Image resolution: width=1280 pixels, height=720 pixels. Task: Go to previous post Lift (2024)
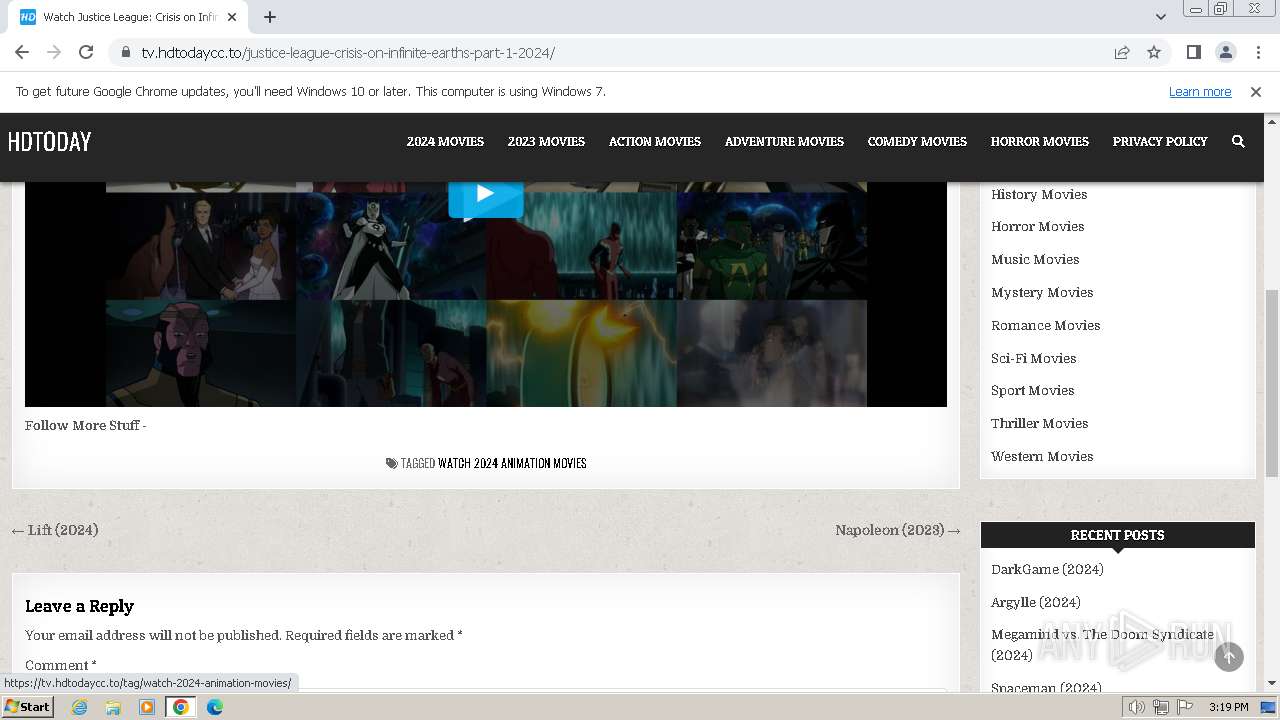55,530
